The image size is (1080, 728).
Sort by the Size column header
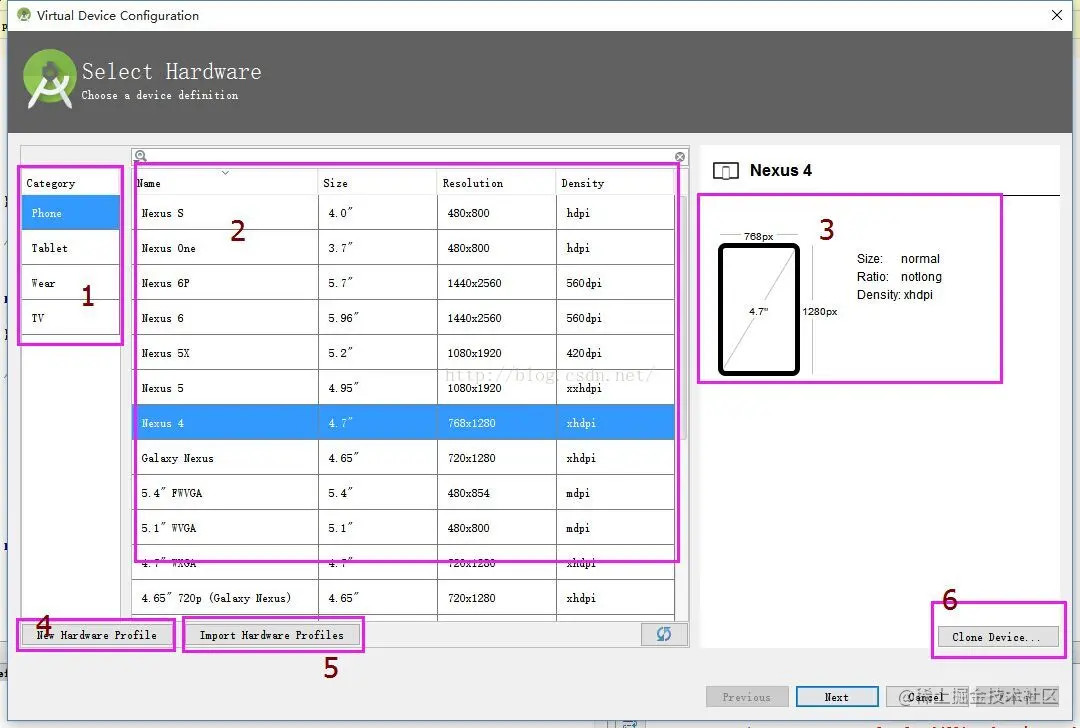[x=377, y=183]
